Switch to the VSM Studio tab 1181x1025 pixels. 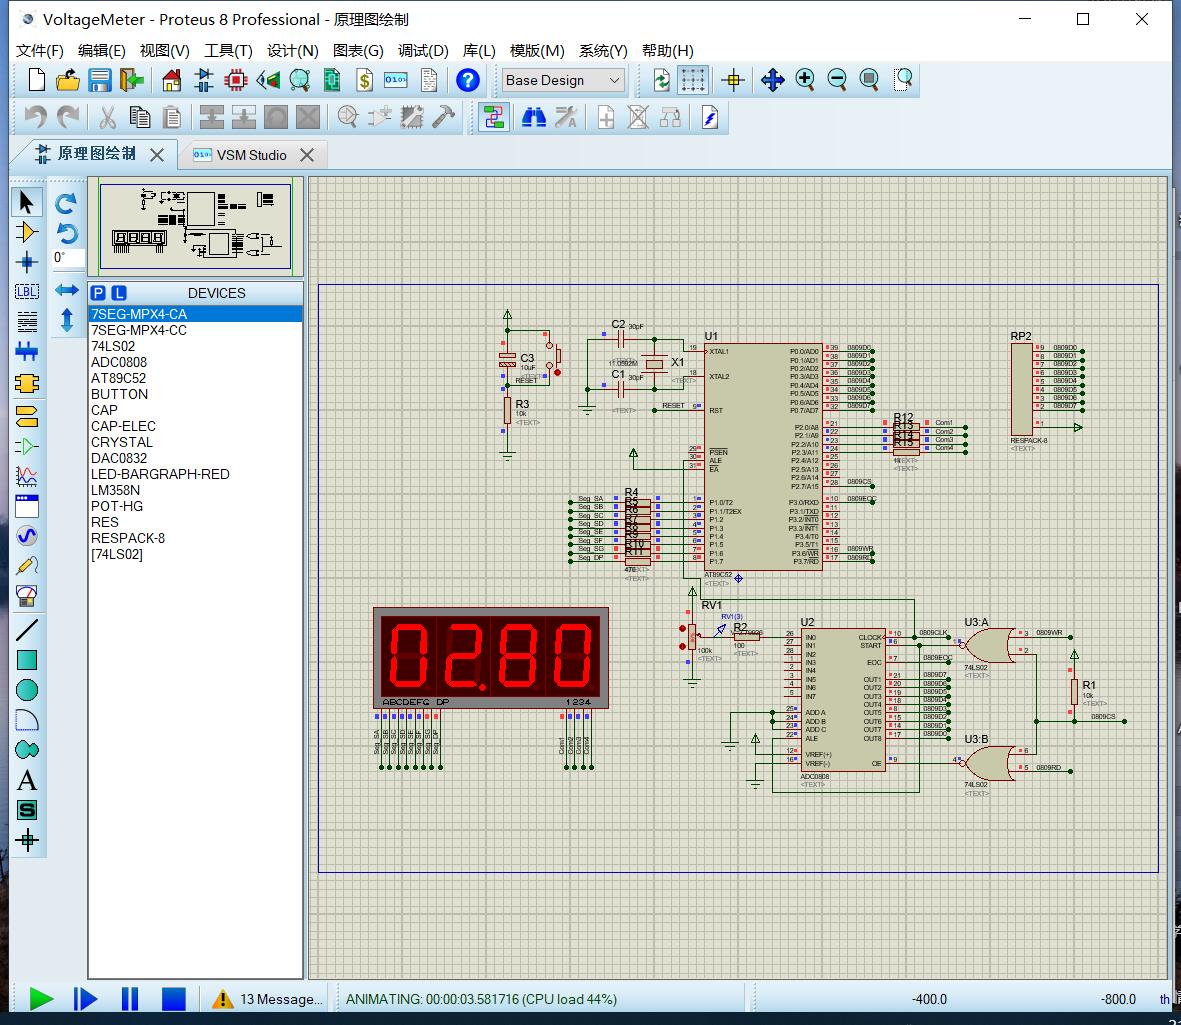(251, 155)
